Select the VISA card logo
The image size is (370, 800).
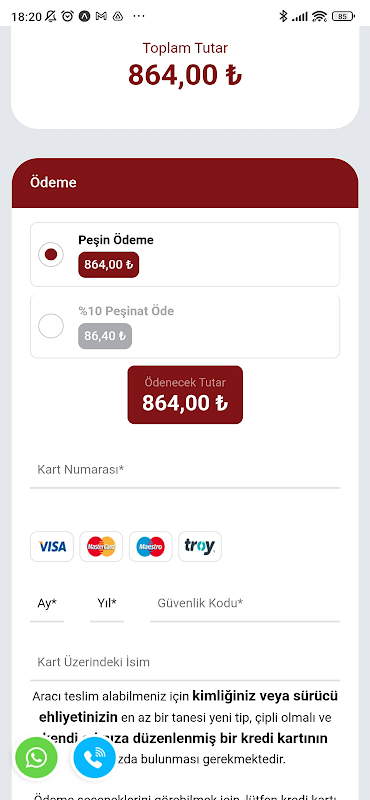[x=52, y=546]
